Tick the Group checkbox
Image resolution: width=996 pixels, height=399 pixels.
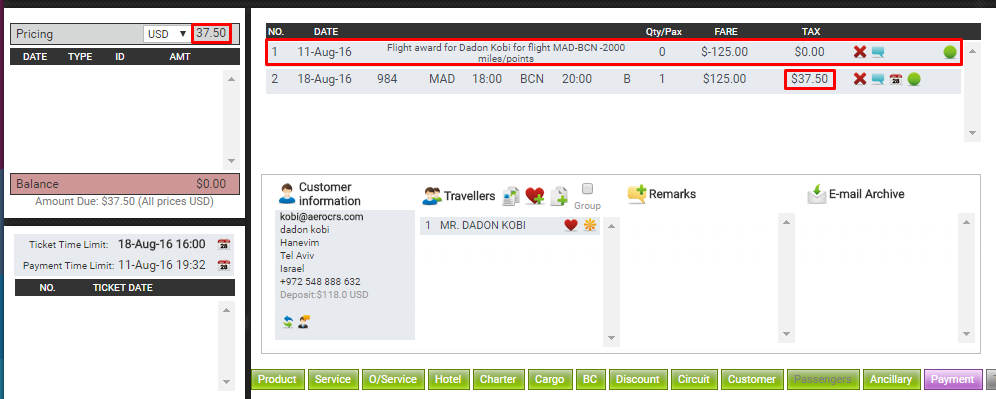pos(588,189)
